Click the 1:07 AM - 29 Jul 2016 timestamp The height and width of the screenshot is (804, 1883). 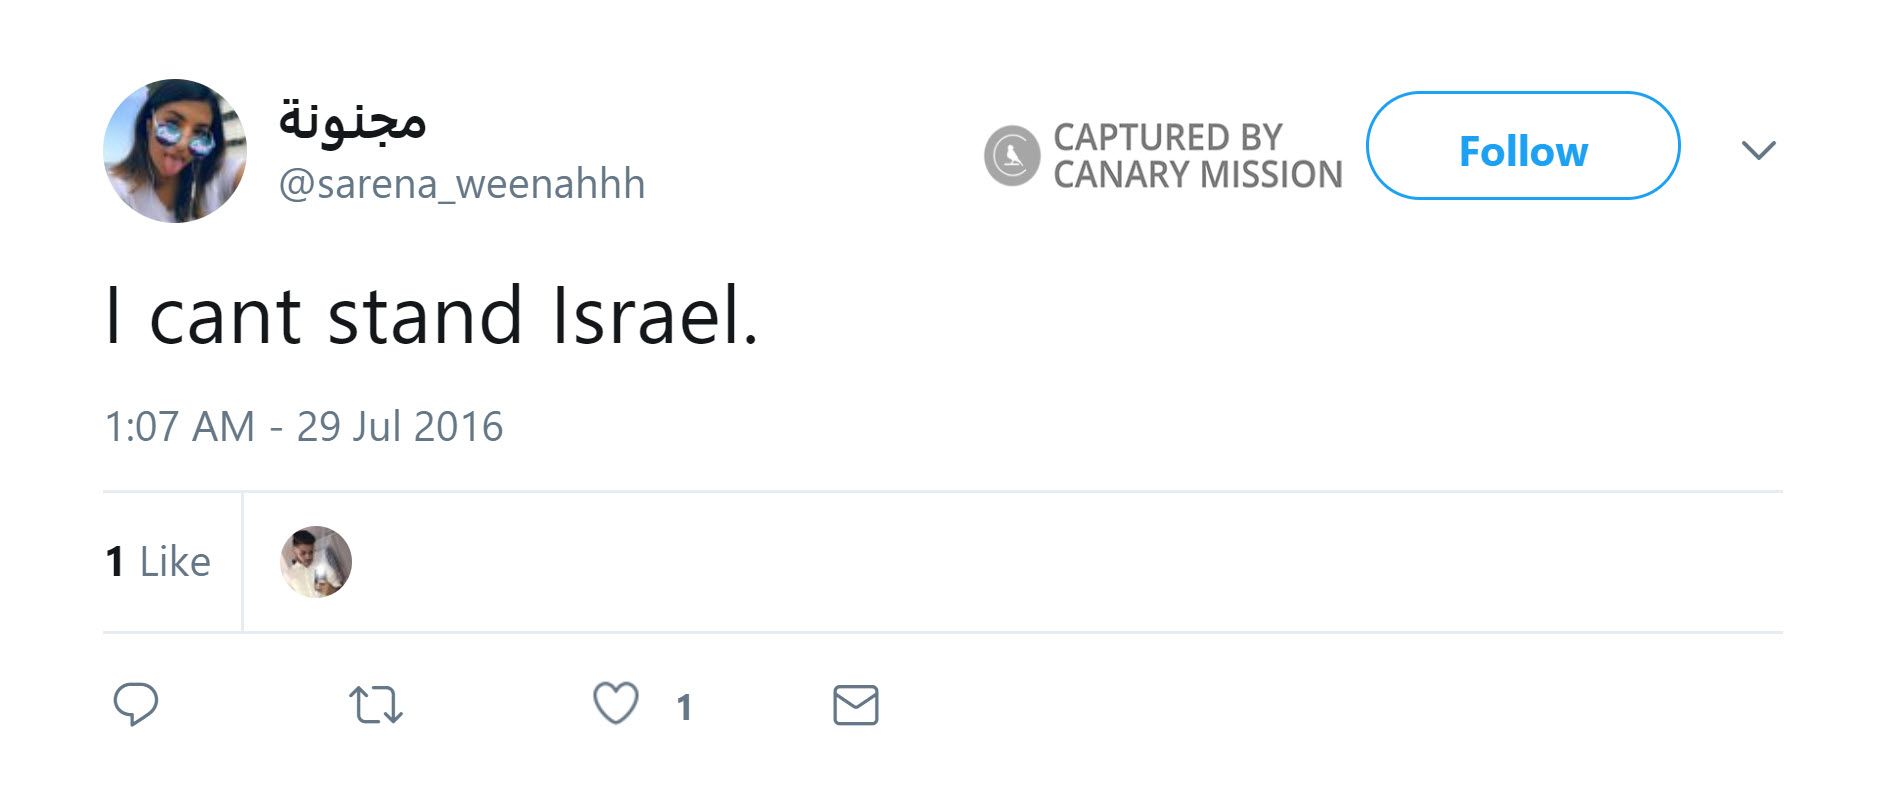pyautogui.click(x=303, y=426)
